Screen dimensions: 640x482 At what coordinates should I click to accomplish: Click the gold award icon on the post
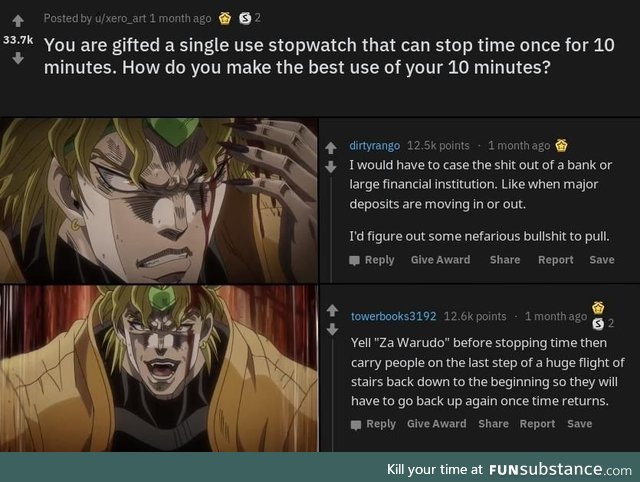point(225,18)
